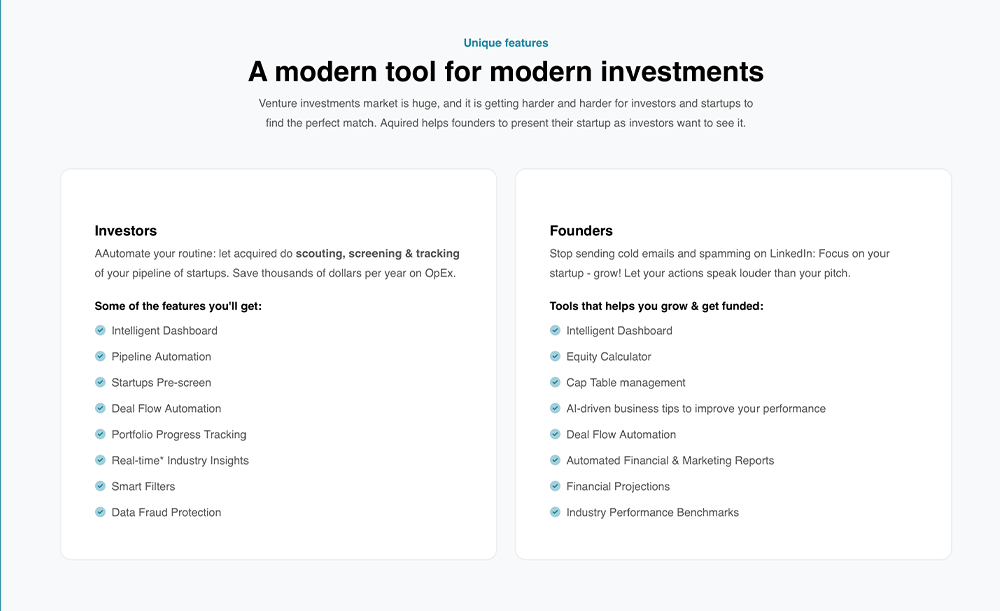The image size is (1000, 611).
Task: Click the check icon beside Portfolio Progress Tracking
Action: (x=100, y=434)
